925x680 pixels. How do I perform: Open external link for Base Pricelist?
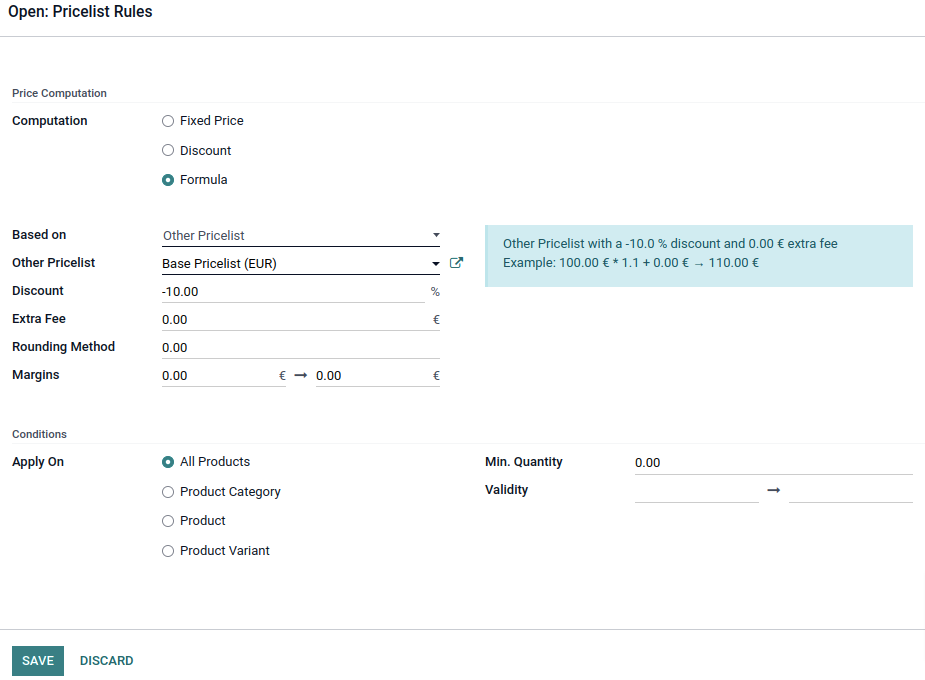tap(456, 263)
